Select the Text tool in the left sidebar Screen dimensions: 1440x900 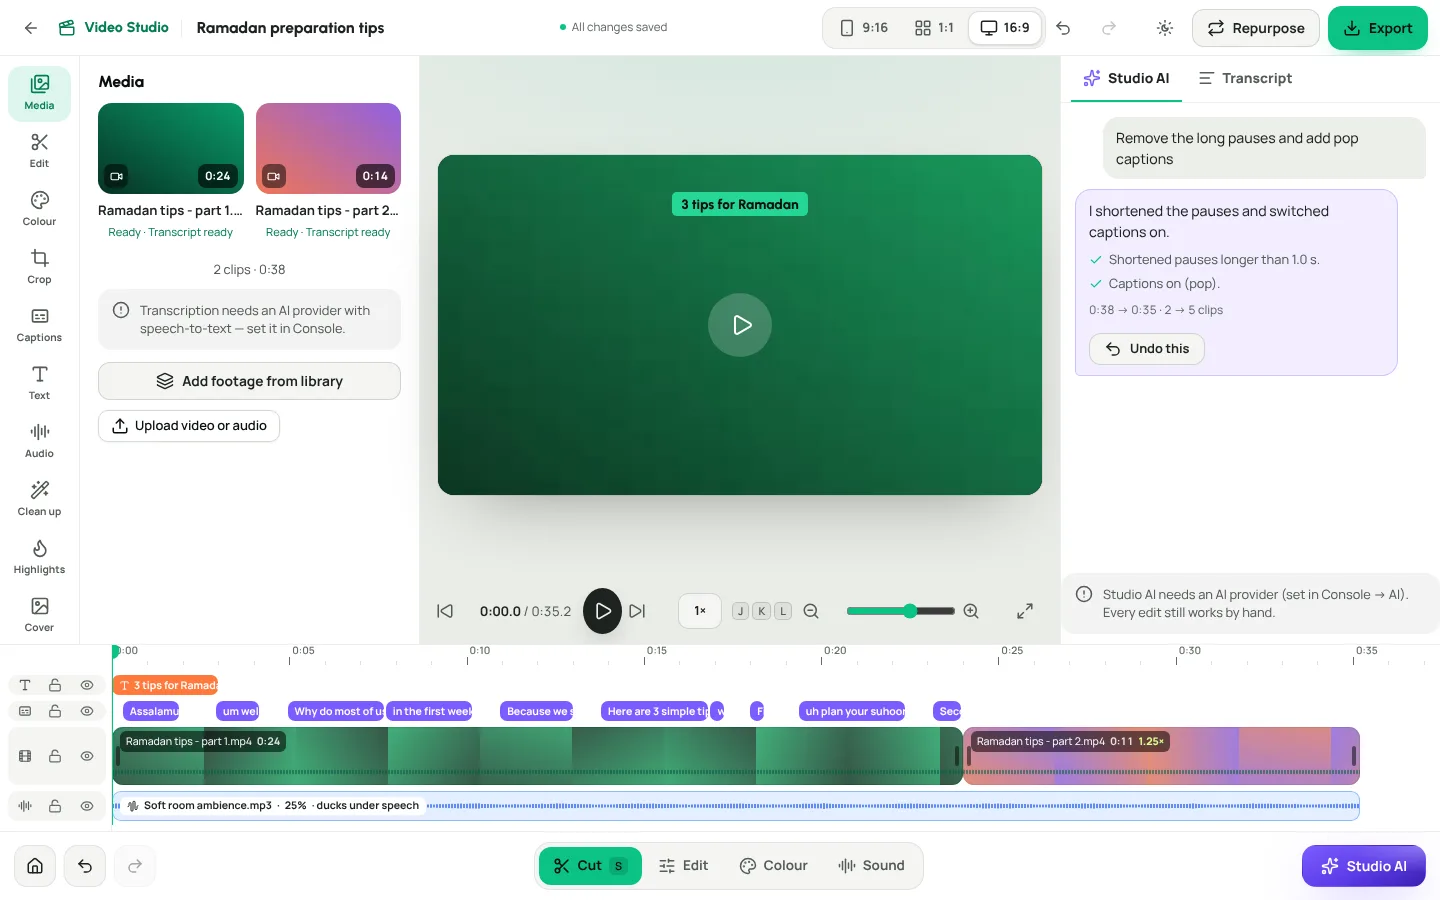point(39,383)
